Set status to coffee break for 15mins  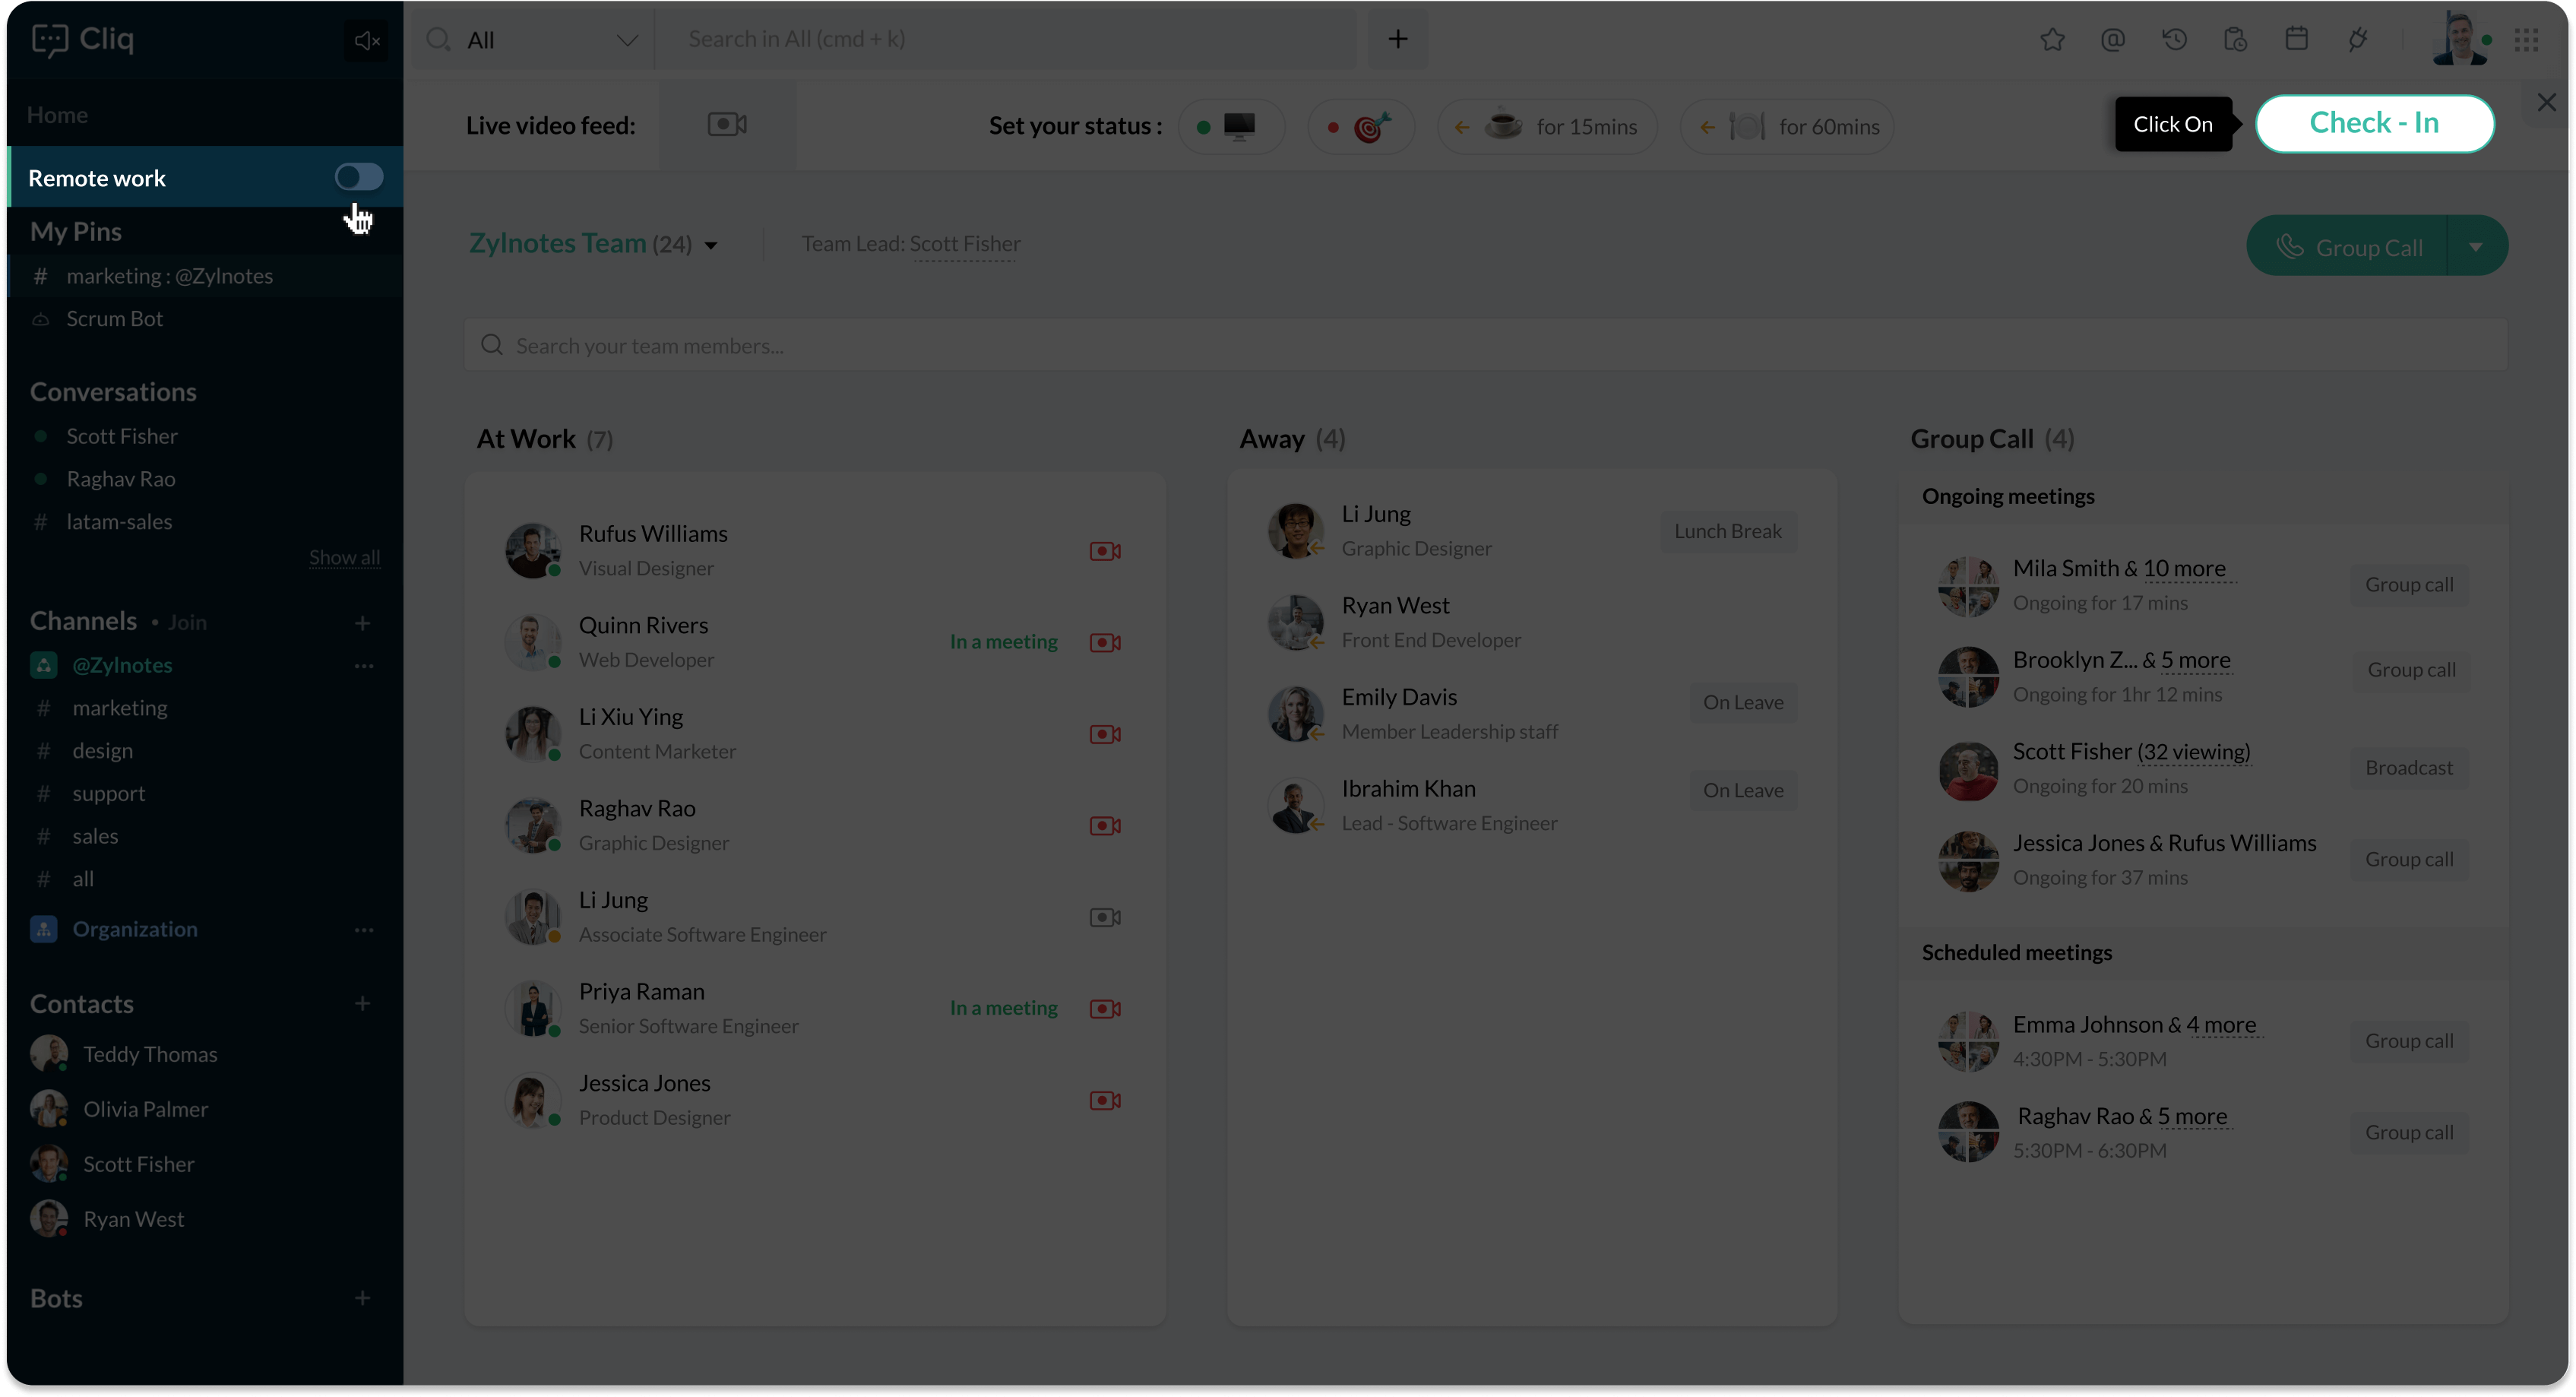pyautogui.click(x=1547, y=127)
